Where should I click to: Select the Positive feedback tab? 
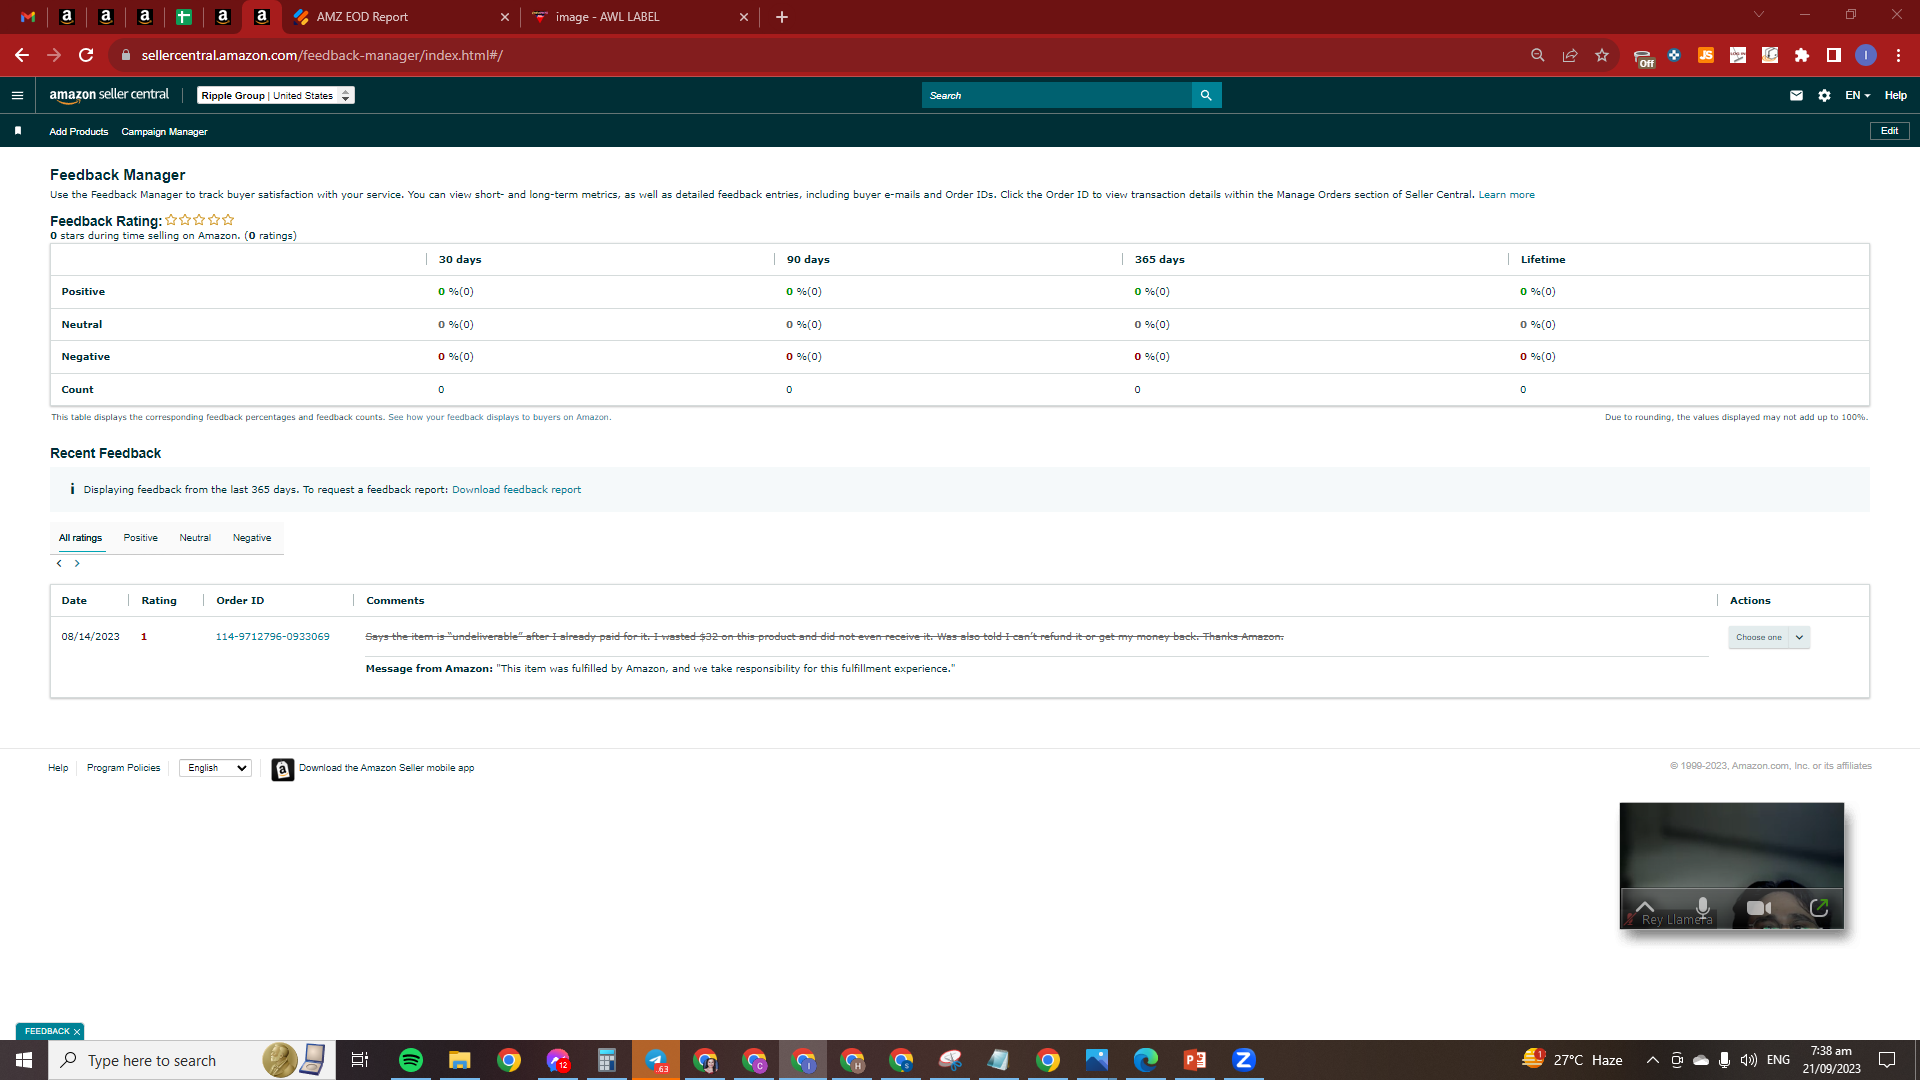point(141,538)
